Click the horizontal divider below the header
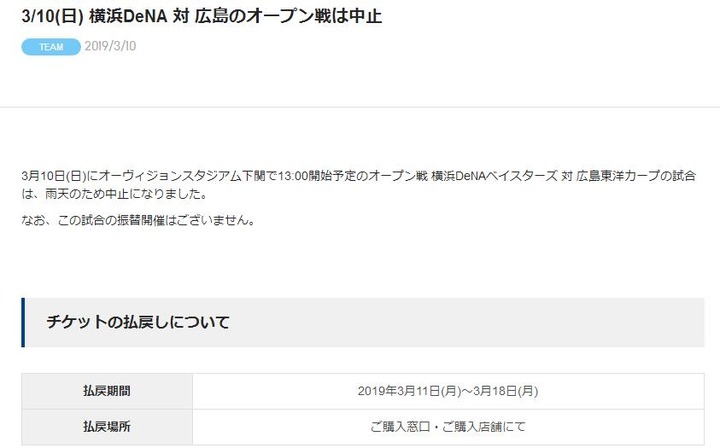720x448 pixels. (x=360, y=107)
